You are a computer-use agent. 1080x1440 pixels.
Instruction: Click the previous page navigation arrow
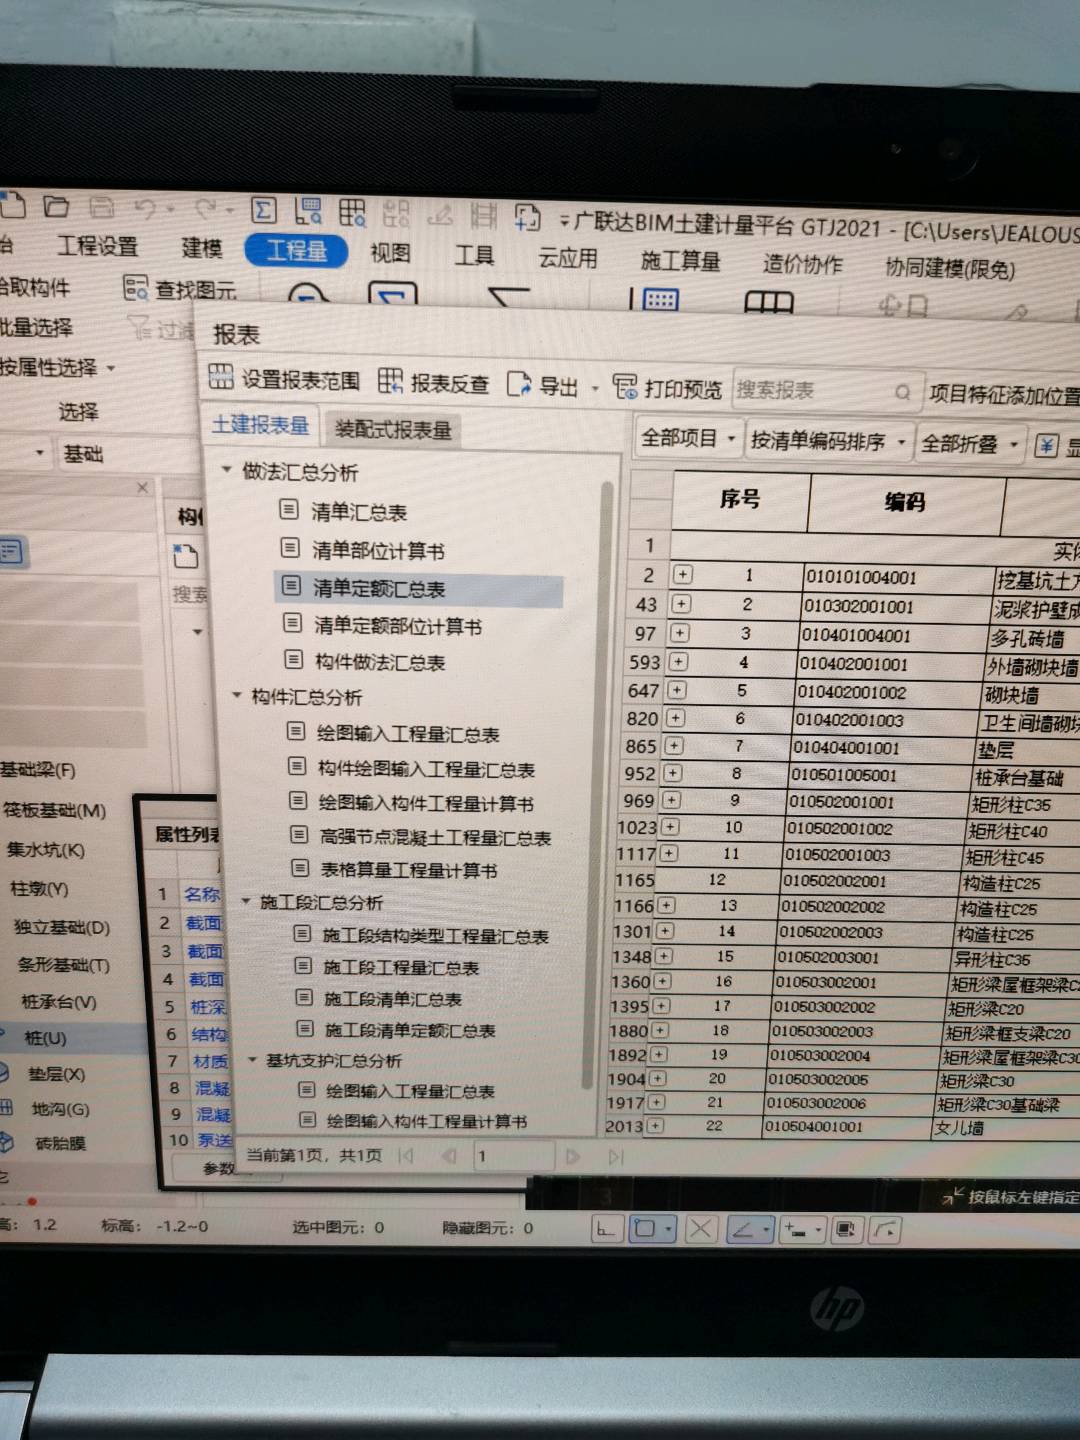tap(449, 1155)
